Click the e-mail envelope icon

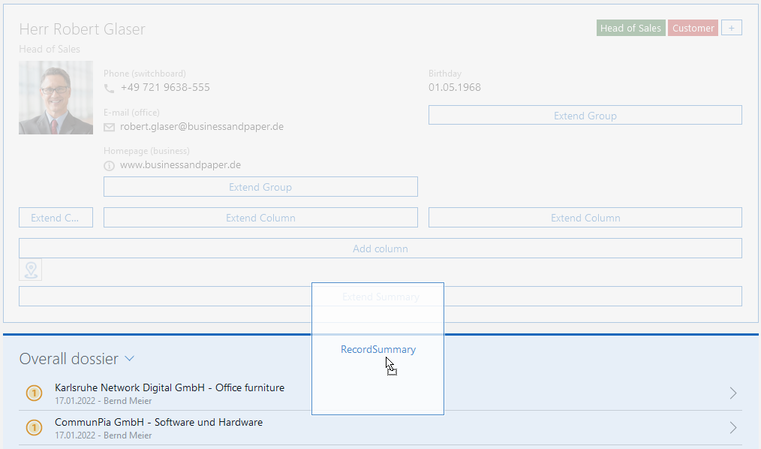click(110, 127)
